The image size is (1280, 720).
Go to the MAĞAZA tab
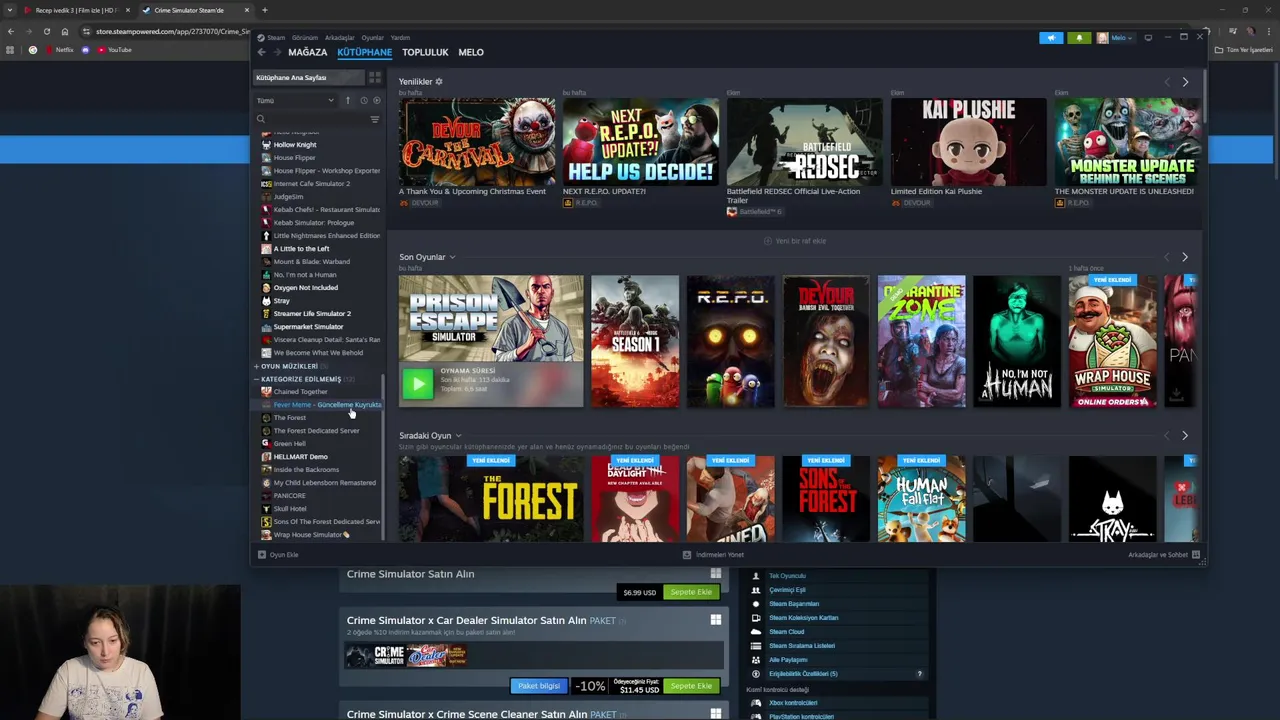(308, 52)
